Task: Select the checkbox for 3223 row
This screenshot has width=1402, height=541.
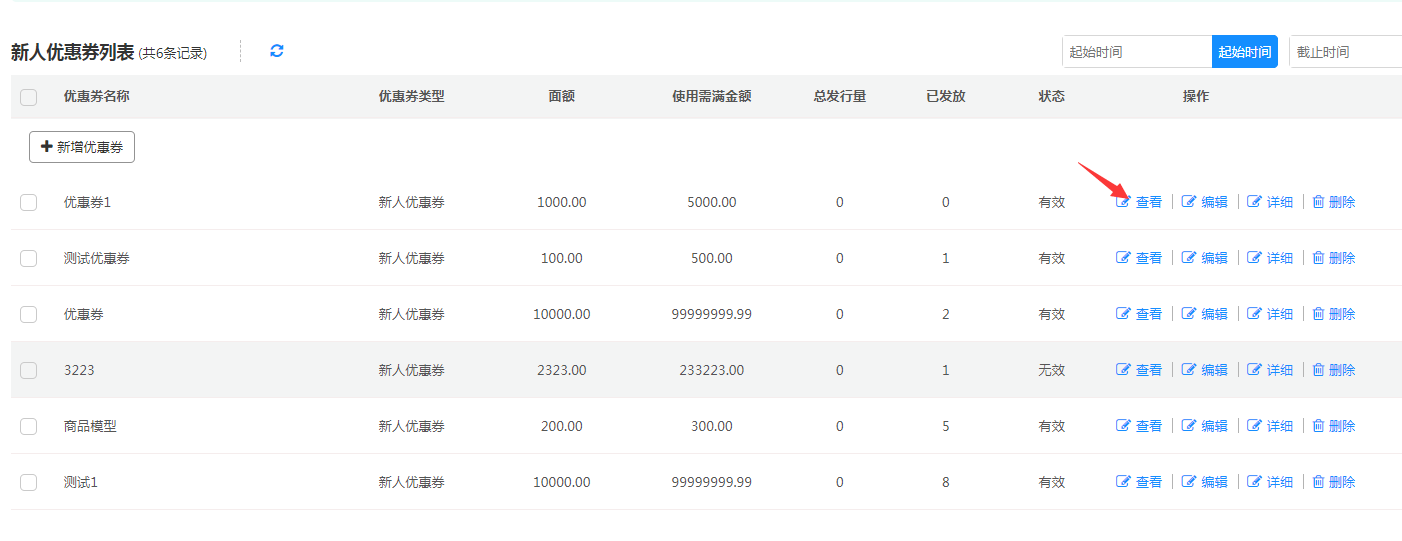Action: pyautogui.click(x=28, y=370)
